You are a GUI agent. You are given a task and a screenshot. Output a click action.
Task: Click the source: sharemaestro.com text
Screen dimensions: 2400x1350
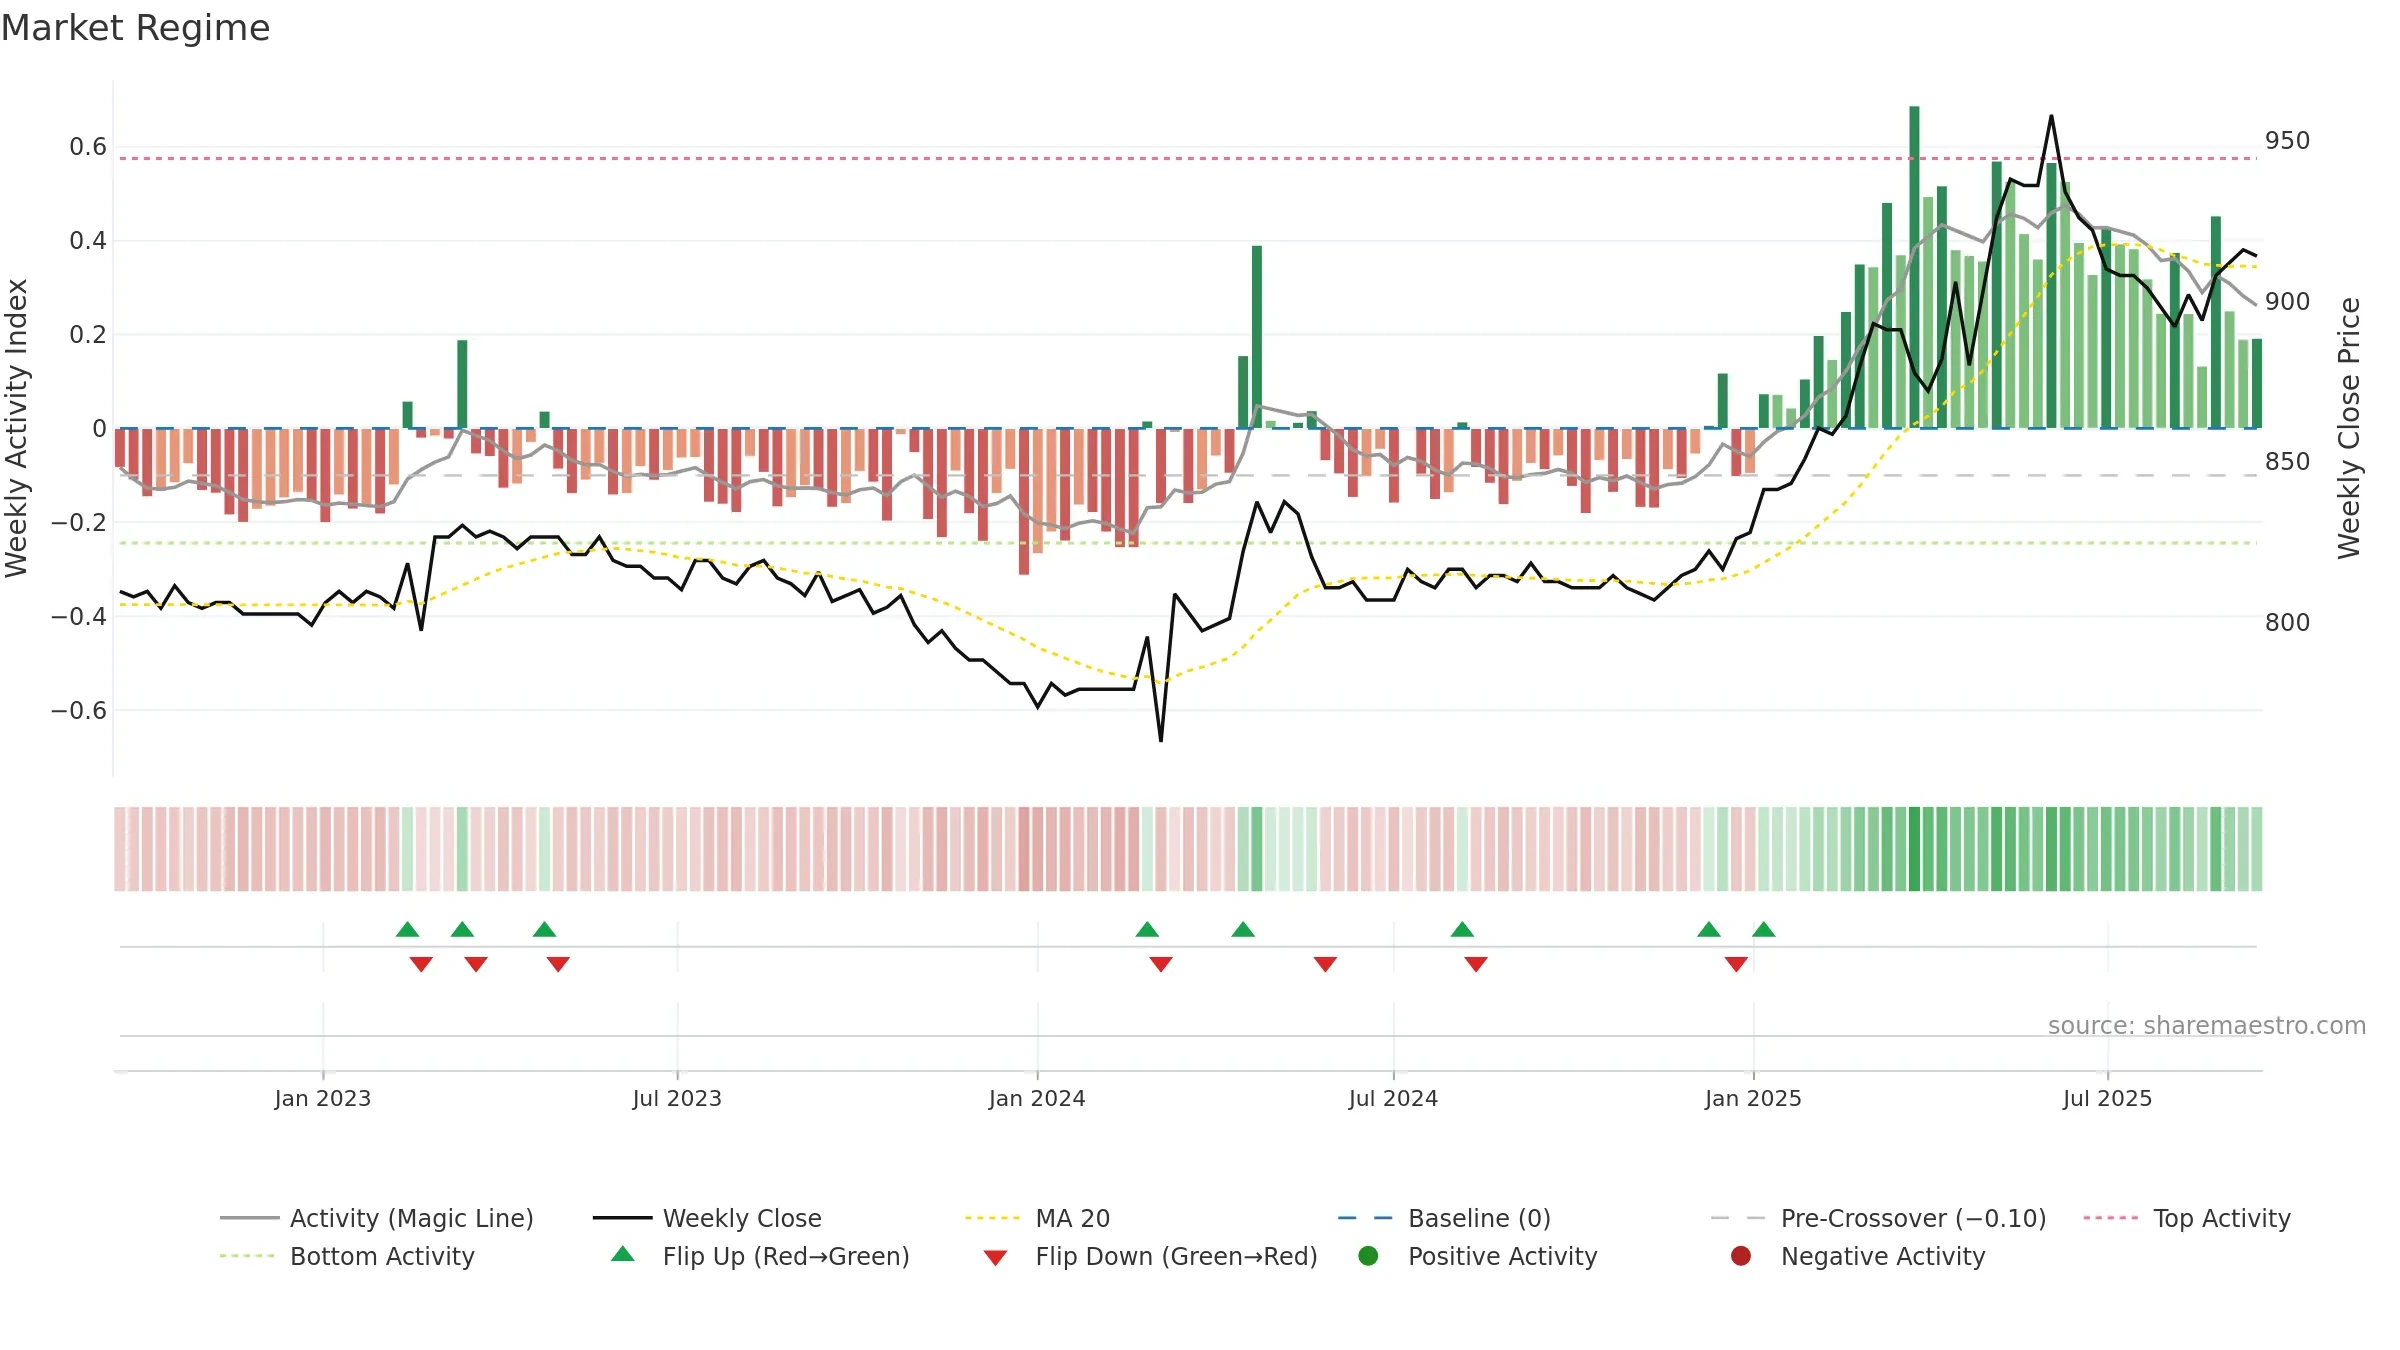coord(2206,1025)
